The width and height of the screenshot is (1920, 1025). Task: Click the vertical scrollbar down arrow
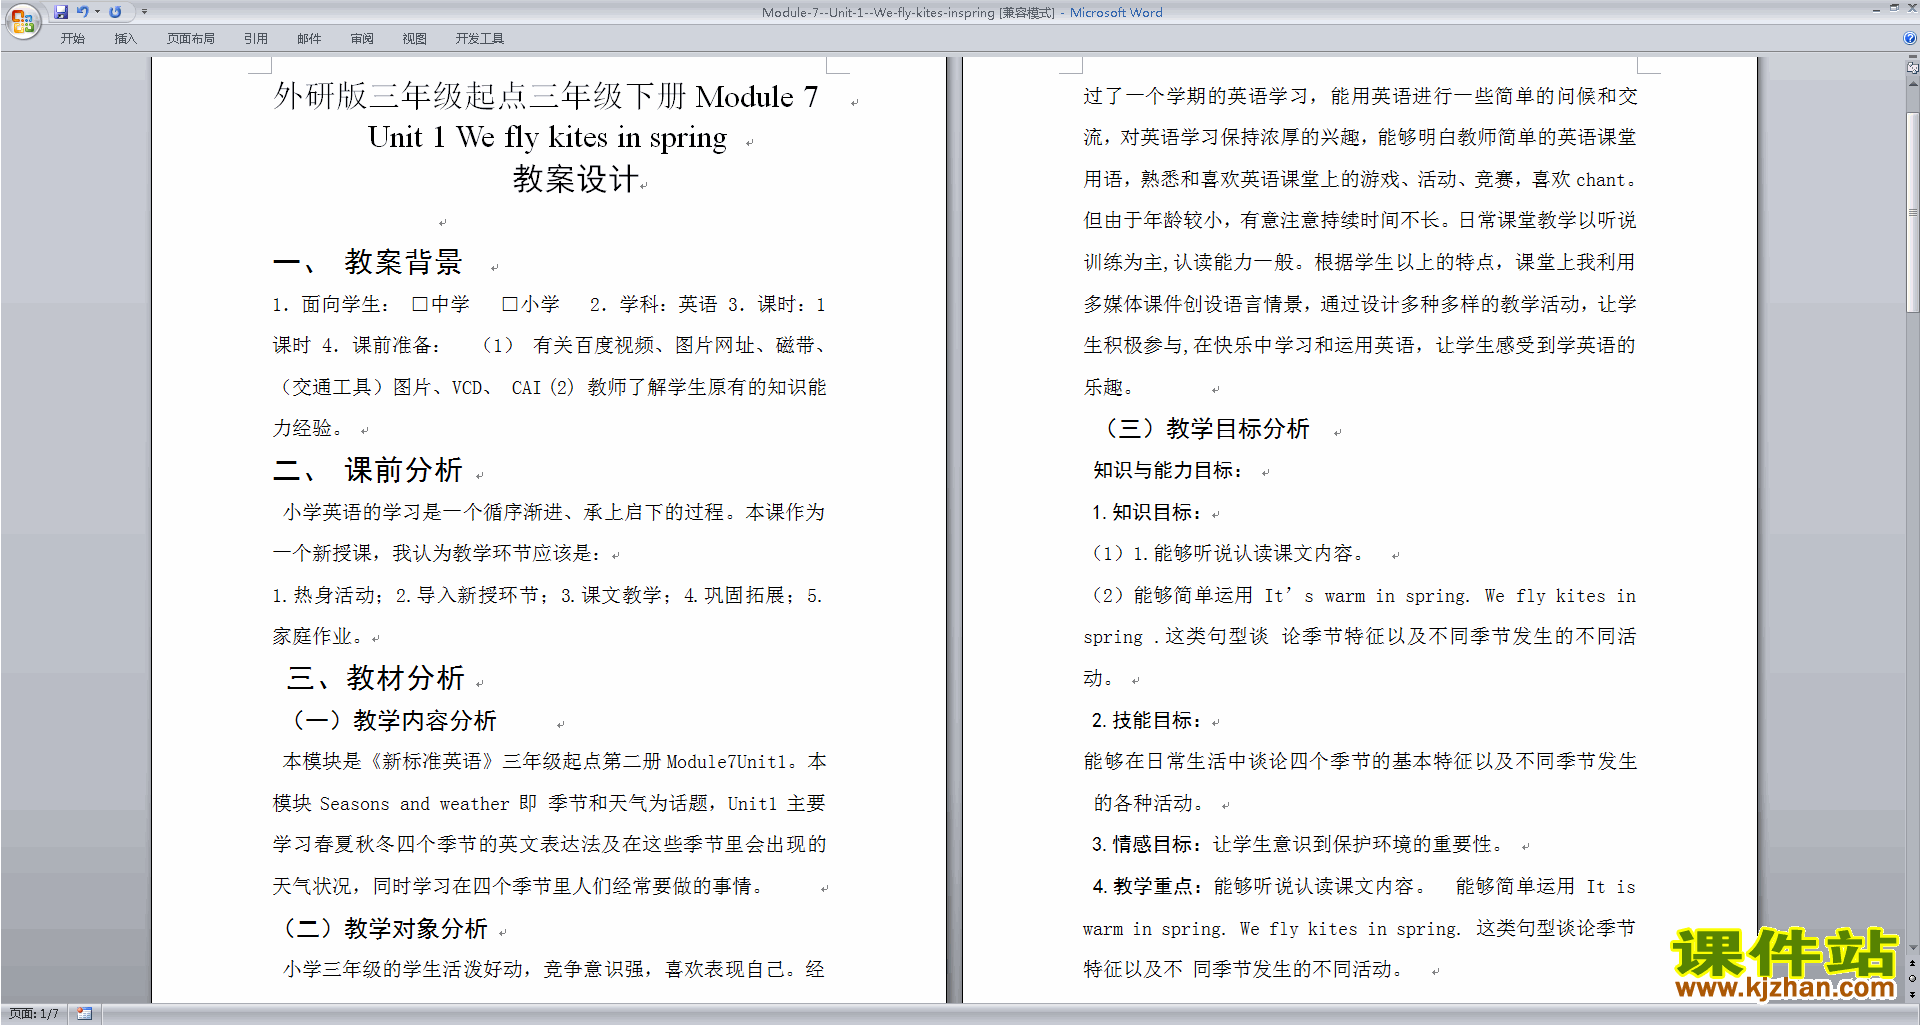pyautogui.click(x=1913, y=948)
